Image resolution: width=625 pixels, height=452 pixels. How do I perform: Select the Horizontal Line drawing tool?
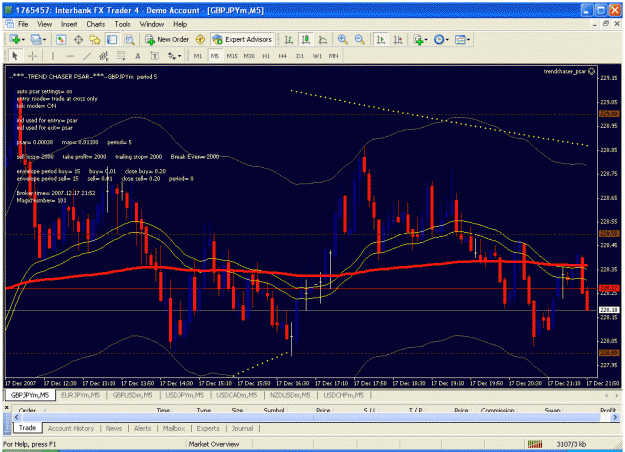(70, 56)
